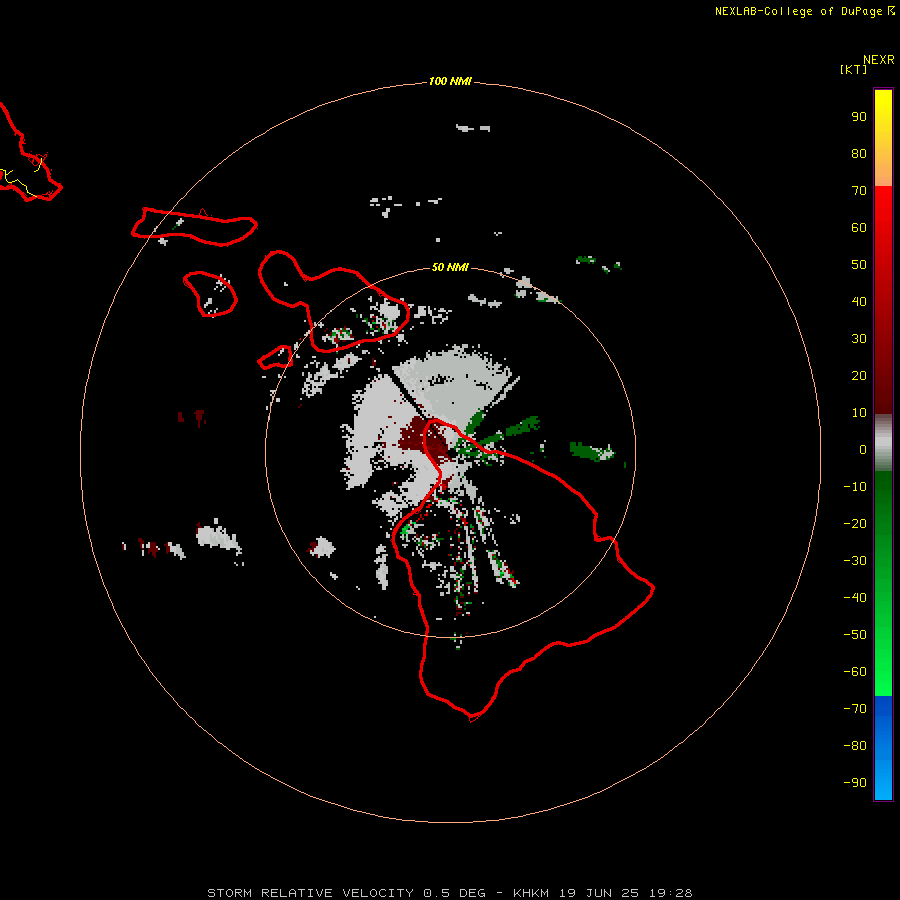The height and width of the screenshot is (900, 900).
Task: Click the positive 50 scale value
Action: 859,265
